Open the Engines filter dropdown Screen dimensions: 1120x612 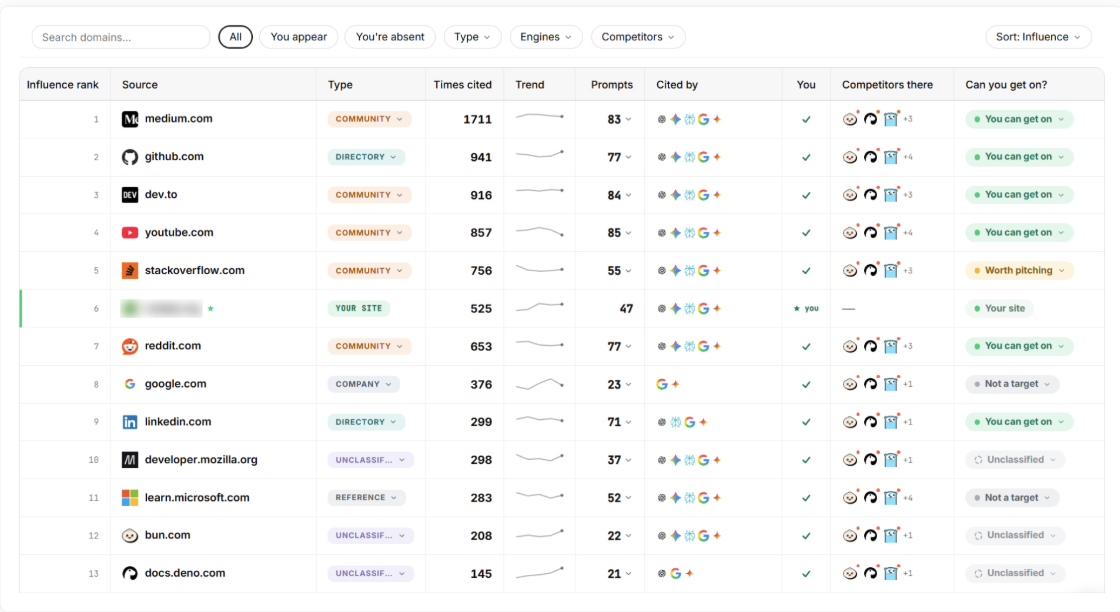pos(546,37)
